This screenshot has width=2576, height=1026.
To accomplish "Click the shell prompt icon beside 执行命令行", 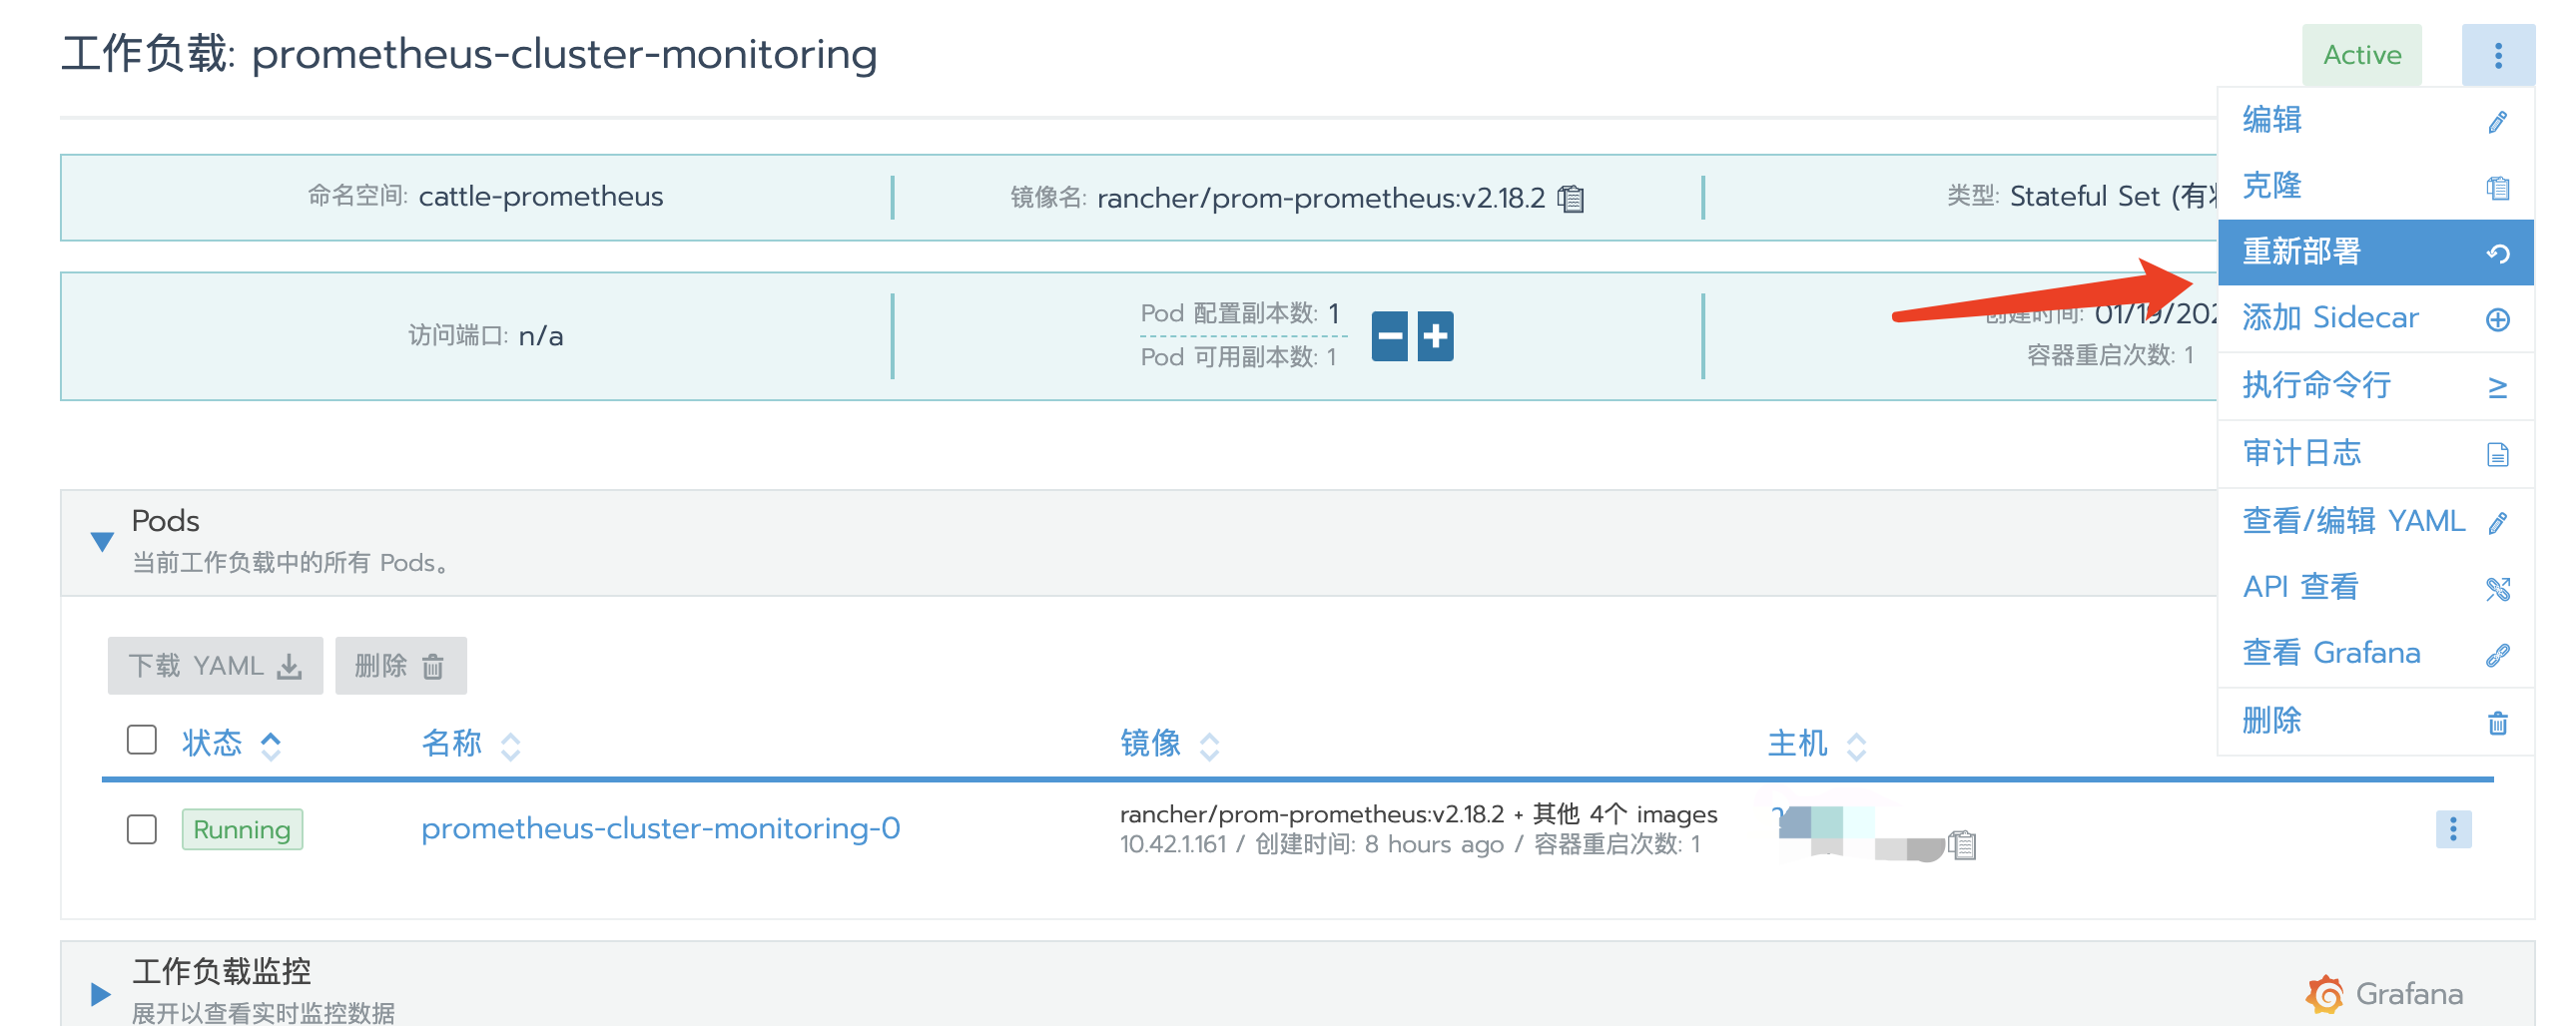I will [2497, 387].
